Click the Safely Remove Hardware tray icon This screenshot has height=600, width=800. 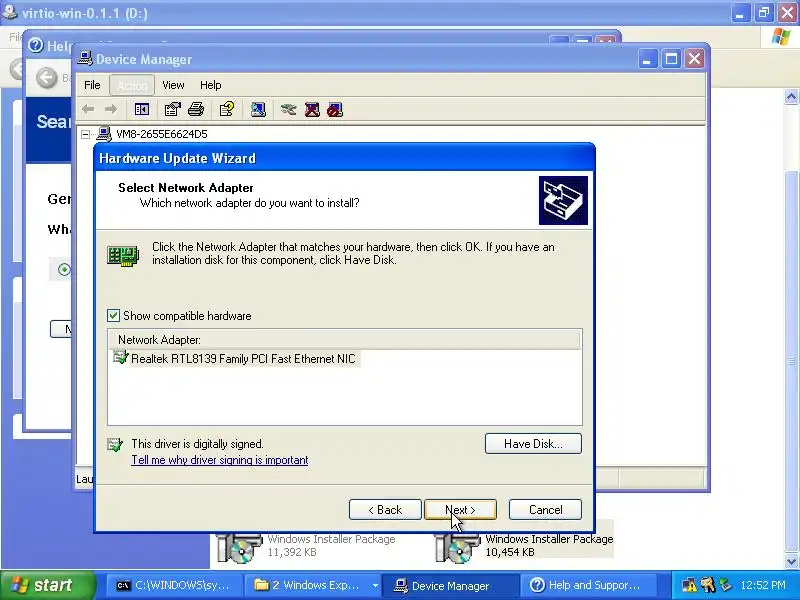coord(724,585)
